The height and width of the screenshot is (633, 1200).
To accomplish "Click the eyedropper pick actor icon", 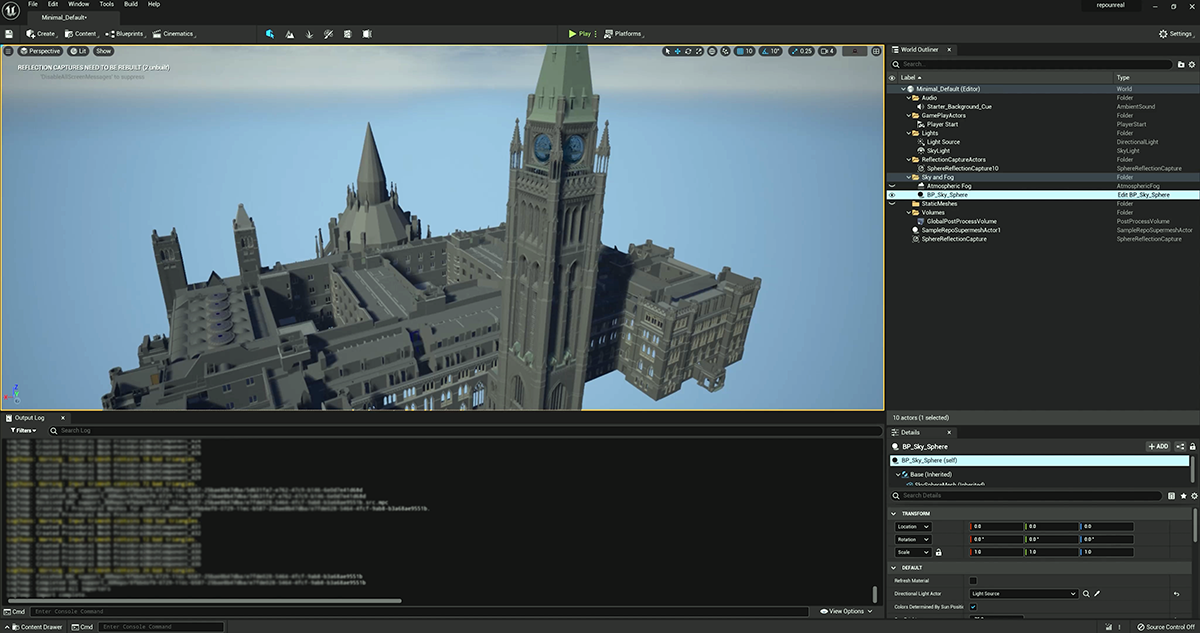I will coord(1097,594).
